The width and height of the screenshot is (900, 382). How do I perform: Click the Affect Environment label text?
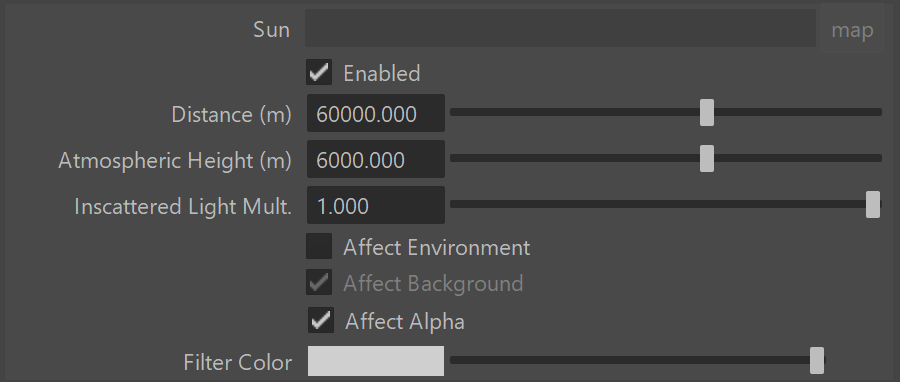tap(437, 247)
